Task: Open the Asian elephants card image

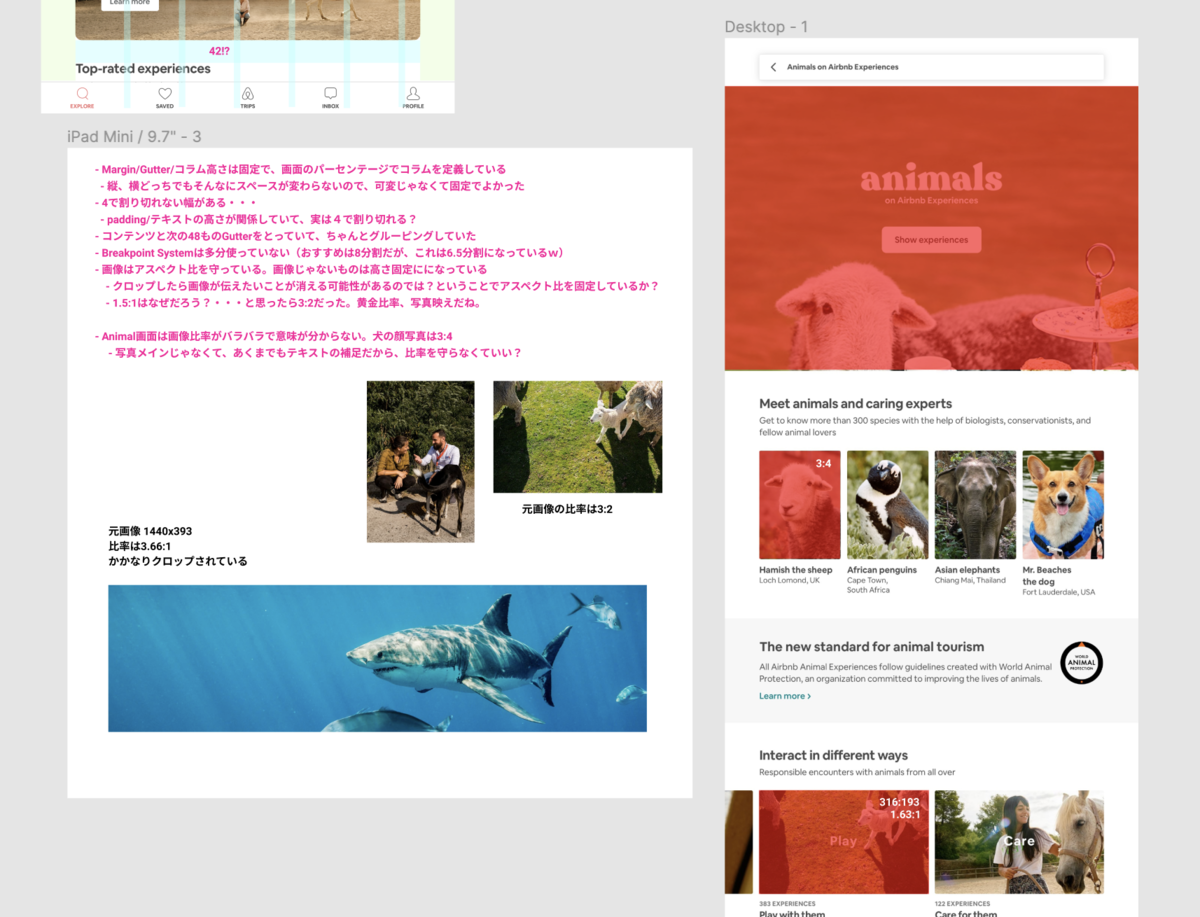Action: click(975, 505)
